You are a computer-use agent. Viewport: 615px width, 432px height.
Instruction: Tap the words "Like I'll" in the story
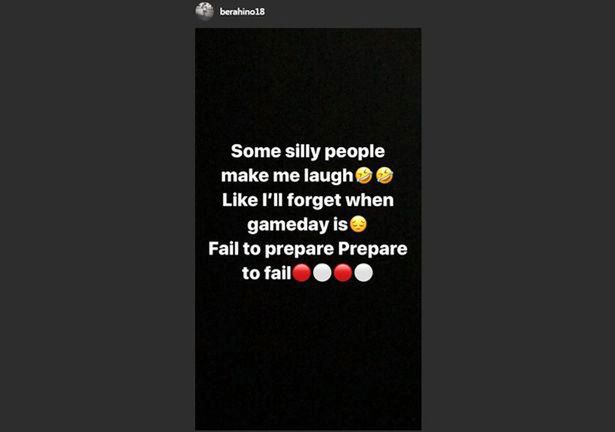pyautogui.click(x=246, y=200)
